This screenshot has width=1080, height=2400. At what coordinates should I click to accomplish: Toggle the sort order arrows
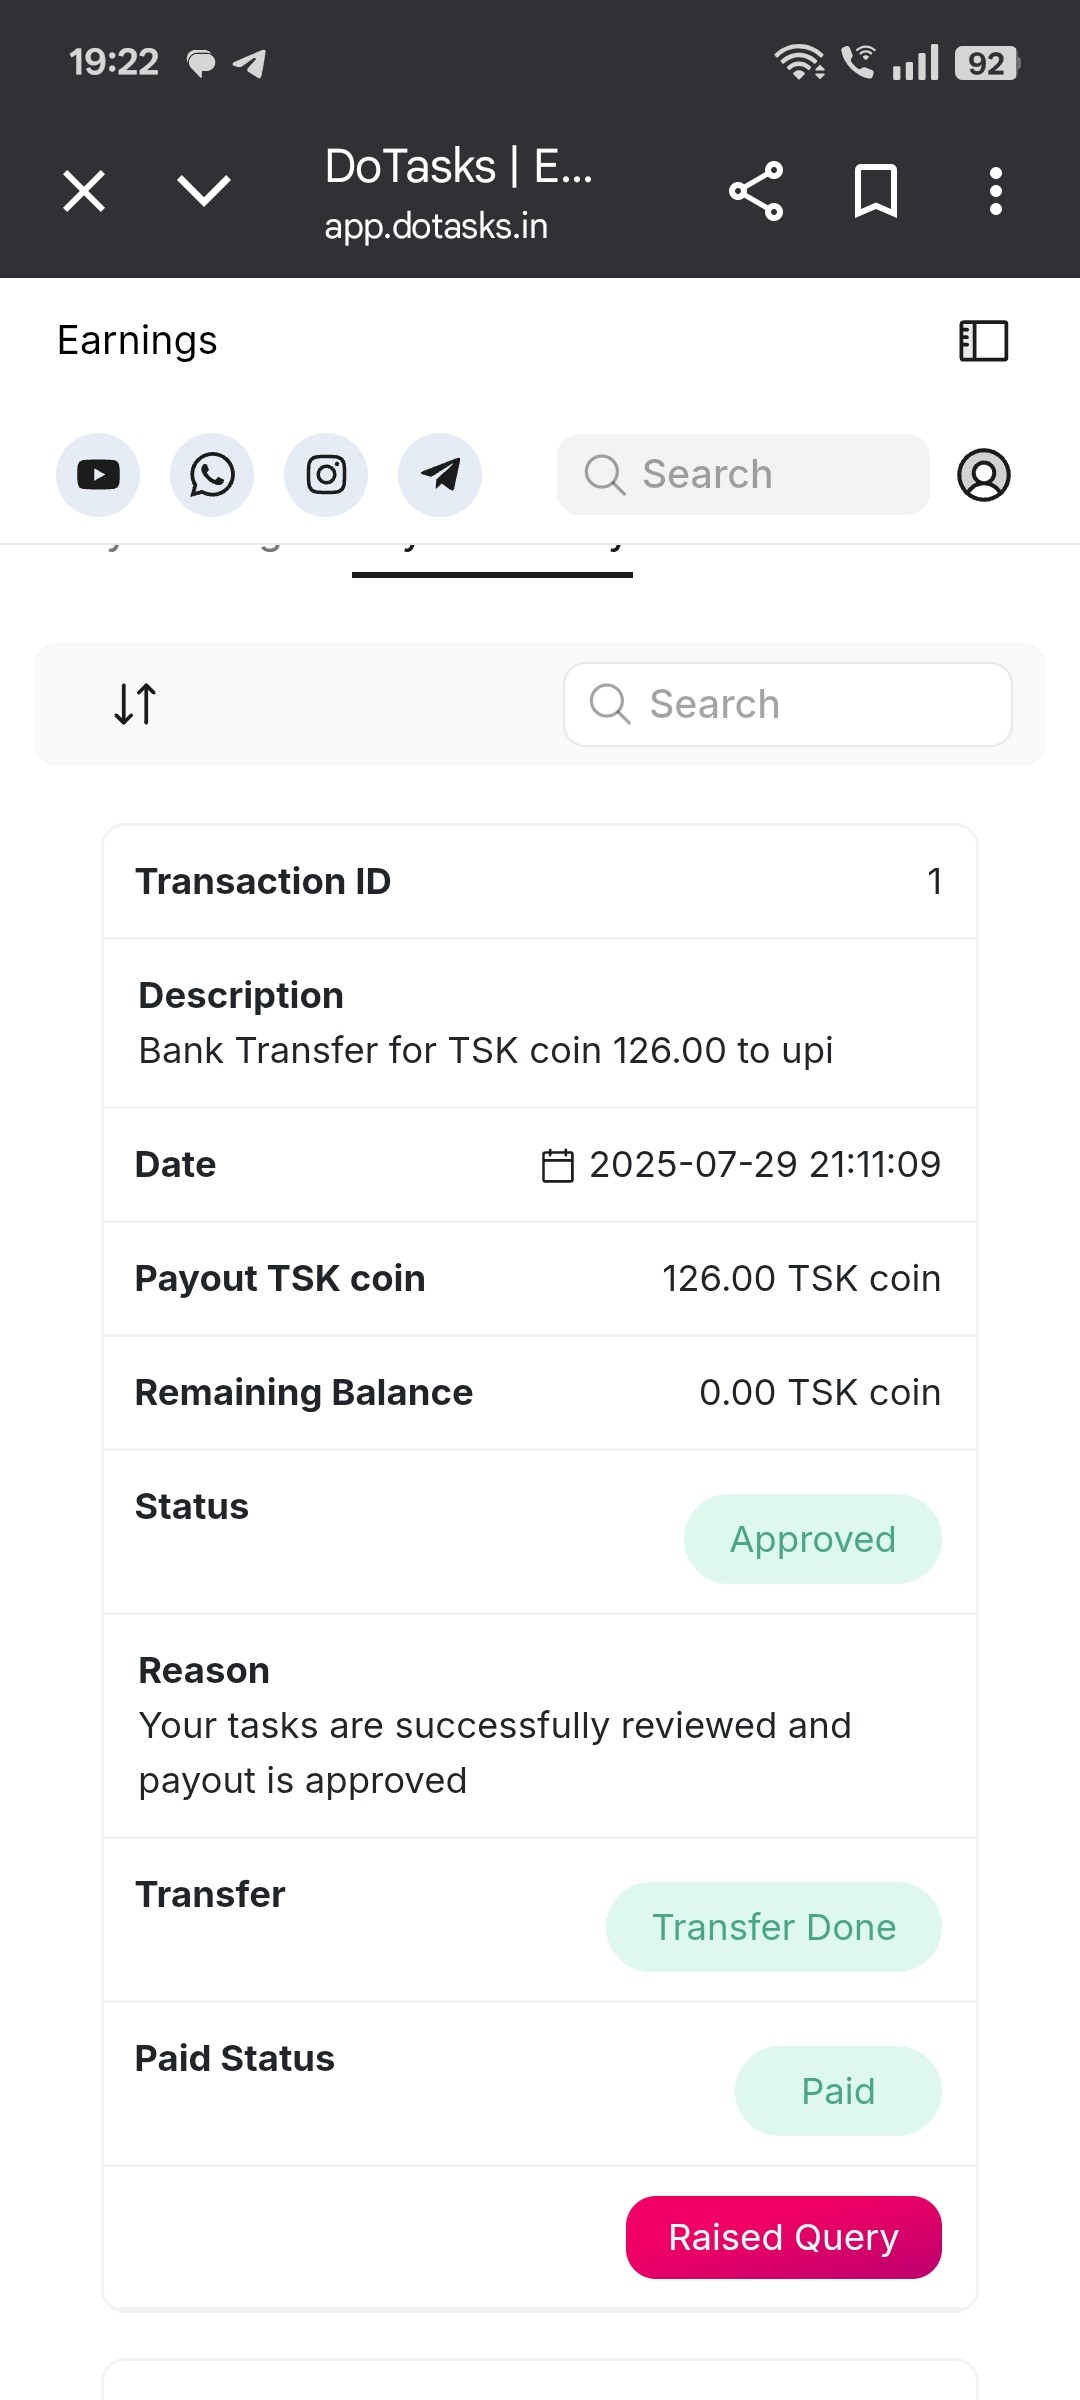pyautogui.click(x=135, y=704)
